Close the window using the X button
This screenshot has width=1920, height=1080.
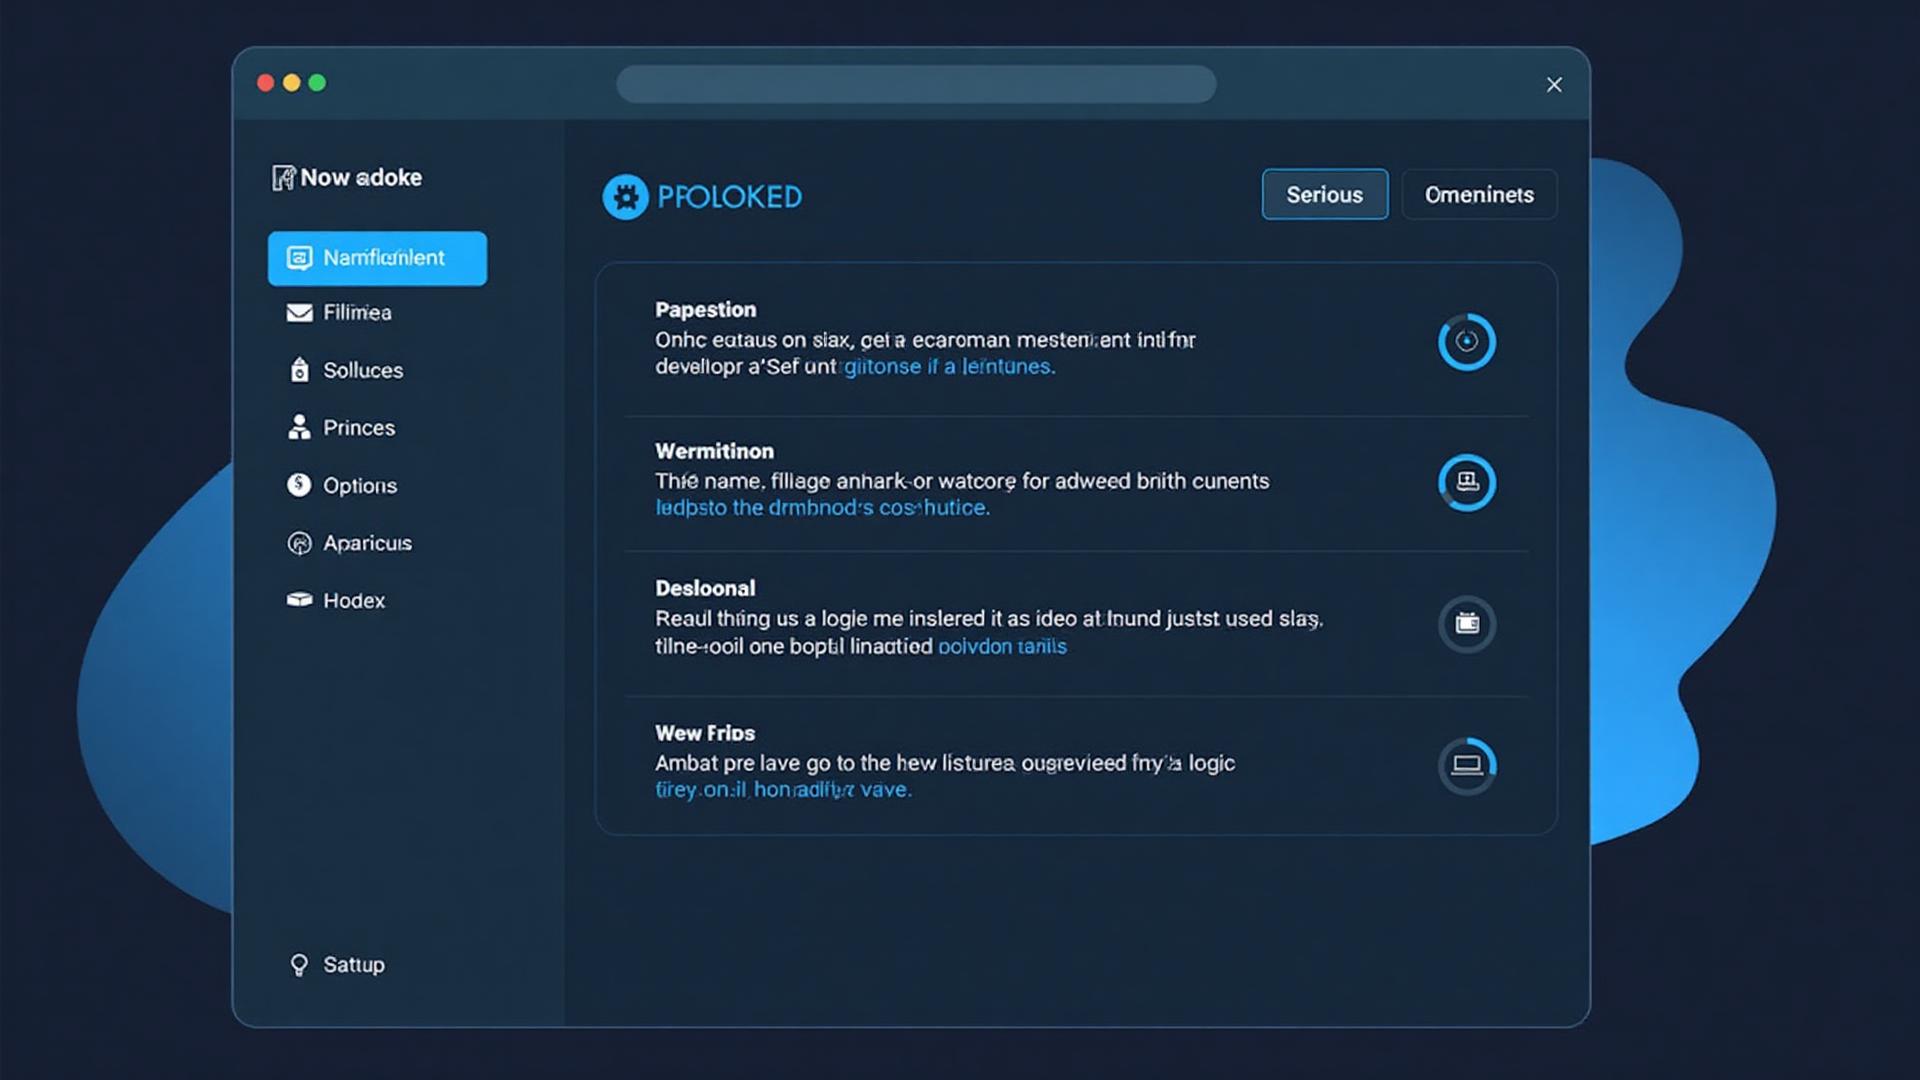pyautogui.click(x=1554, y=85)
